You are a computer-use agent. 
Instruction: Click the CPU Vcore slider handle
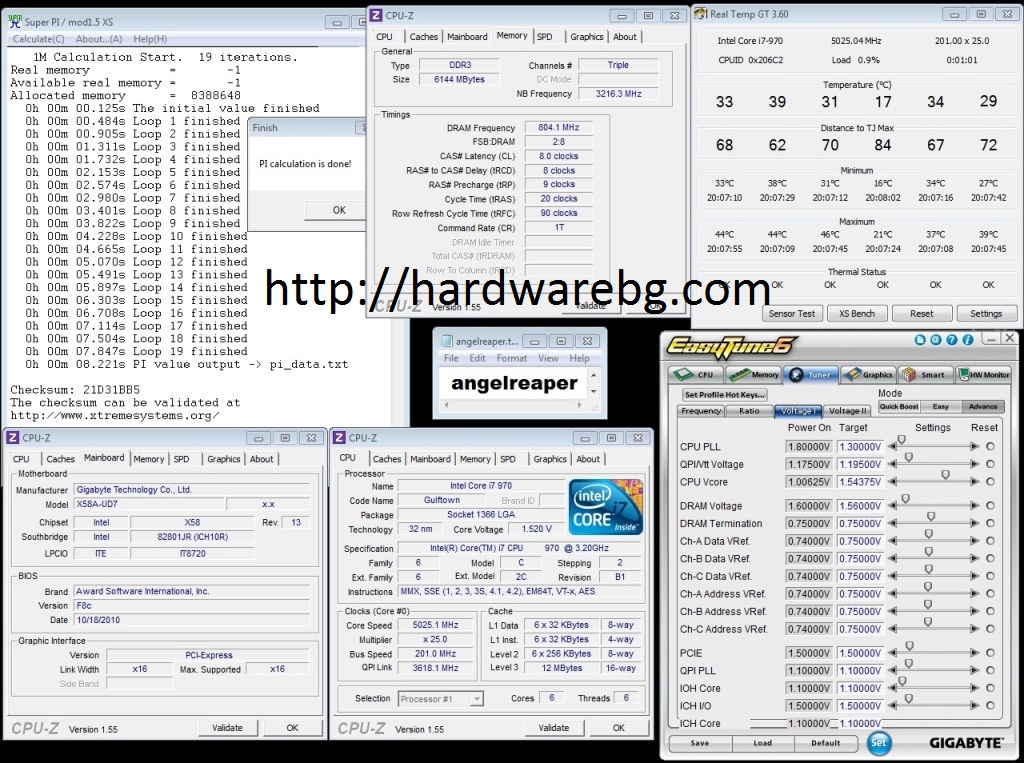(x=945, y=476)
